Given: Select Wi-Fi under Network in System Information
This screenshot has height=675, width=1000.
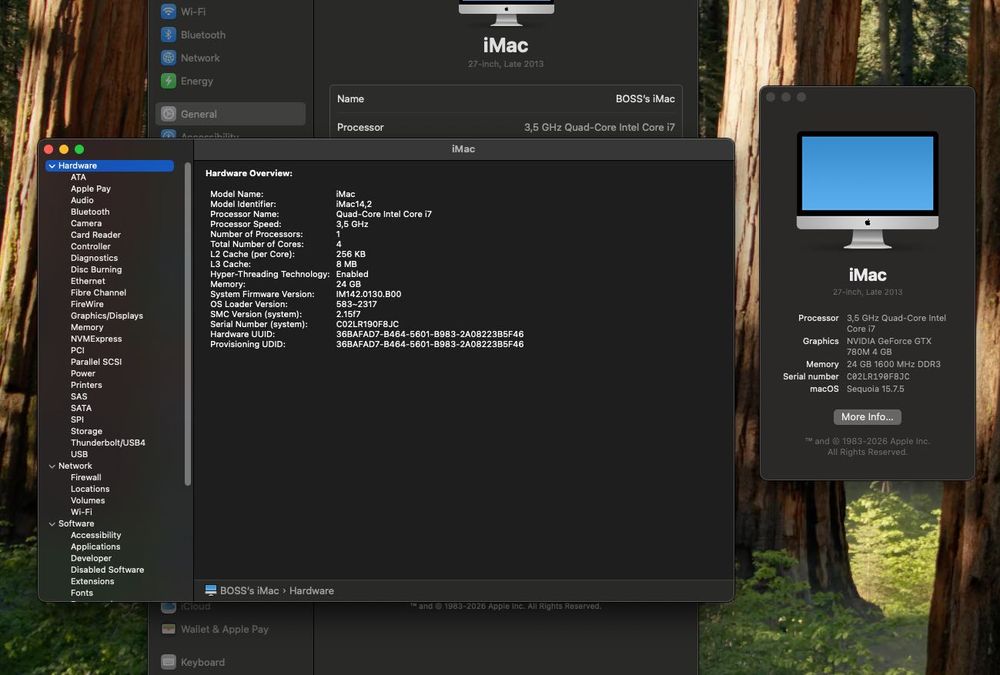Looking at the screenshot, I should pos(81,512).
